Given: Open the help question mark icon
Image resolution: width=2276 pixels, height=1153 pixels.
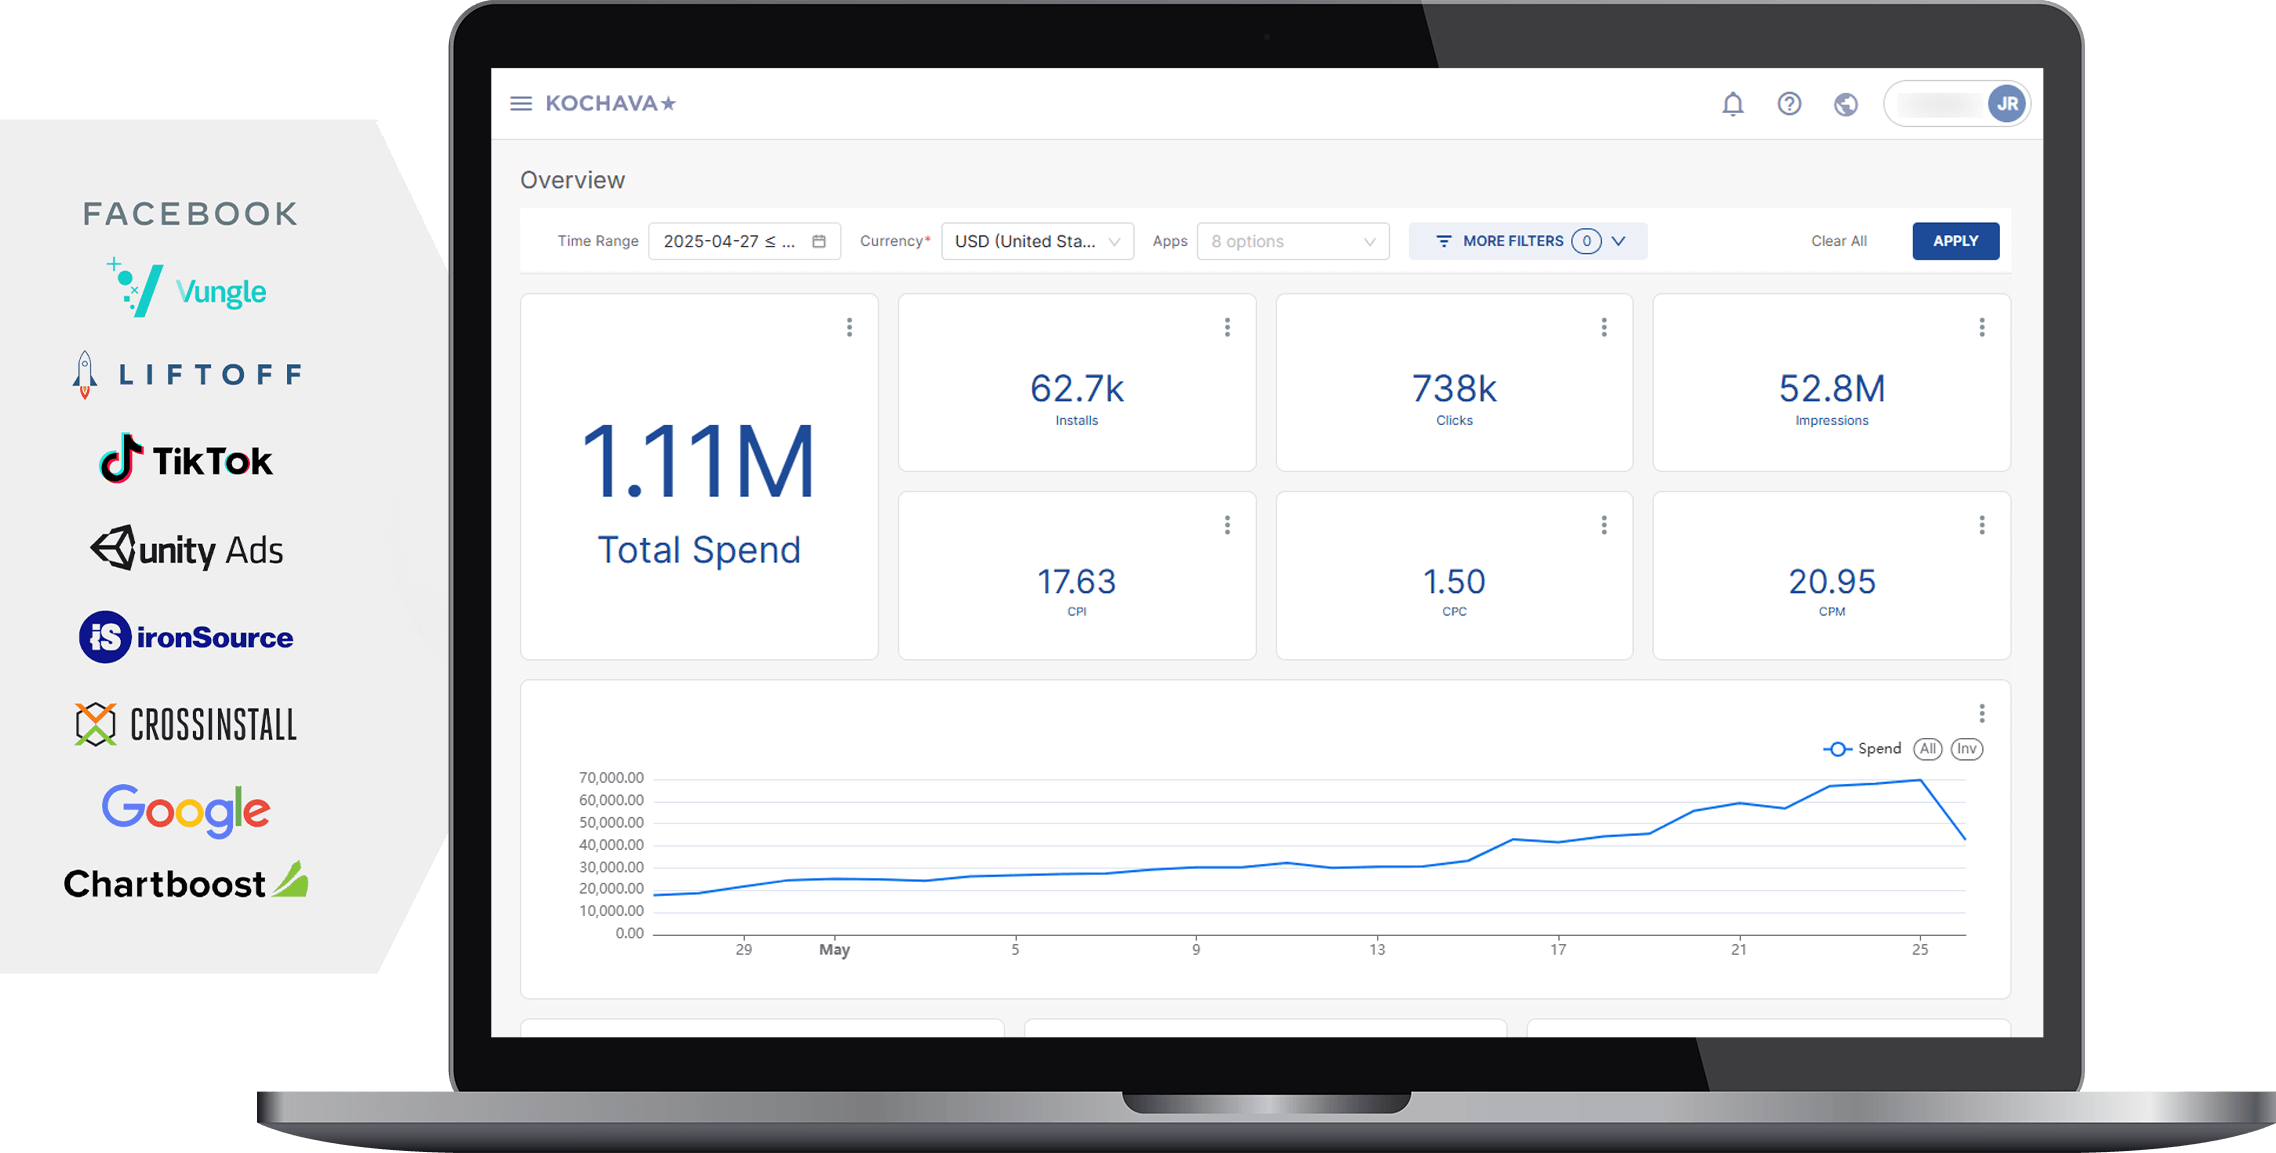Looking at the screenshot, I should (1789, 104).
